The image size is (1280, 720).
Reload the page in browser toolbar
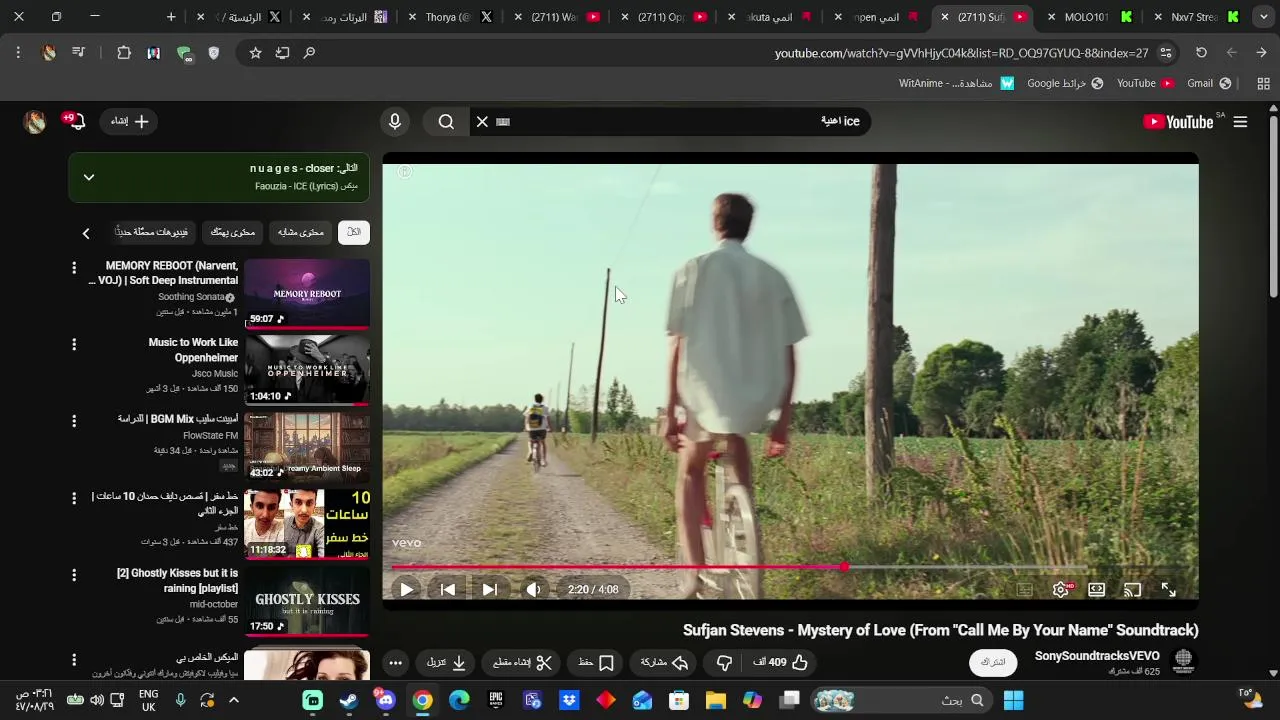(x=1201, y=53)
